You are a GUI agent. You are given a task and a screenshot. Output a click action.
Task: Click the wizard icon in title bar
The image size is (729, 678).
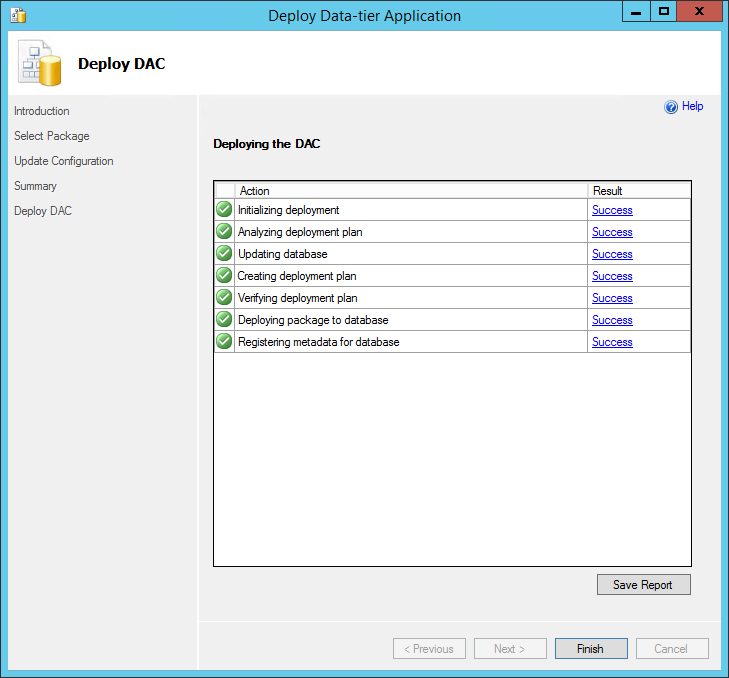point(17,15)
